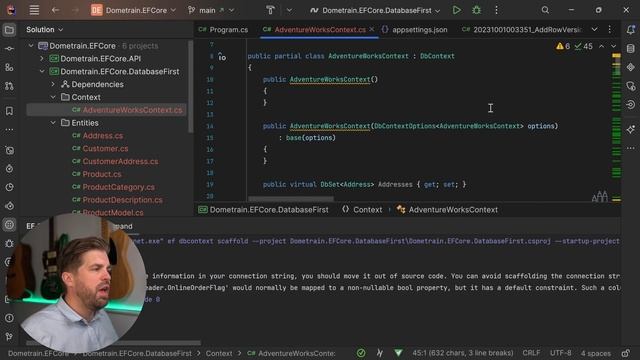Screen dimensions: 640x360
Task: Open the Git branch tool window icon
Action: pyautogui.click(x=9, y=337)
